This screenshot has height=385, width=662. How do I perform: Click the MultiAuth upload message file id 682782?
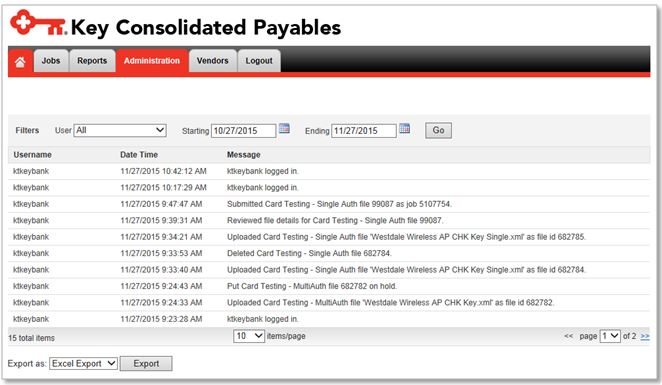(x=391, y=303)
